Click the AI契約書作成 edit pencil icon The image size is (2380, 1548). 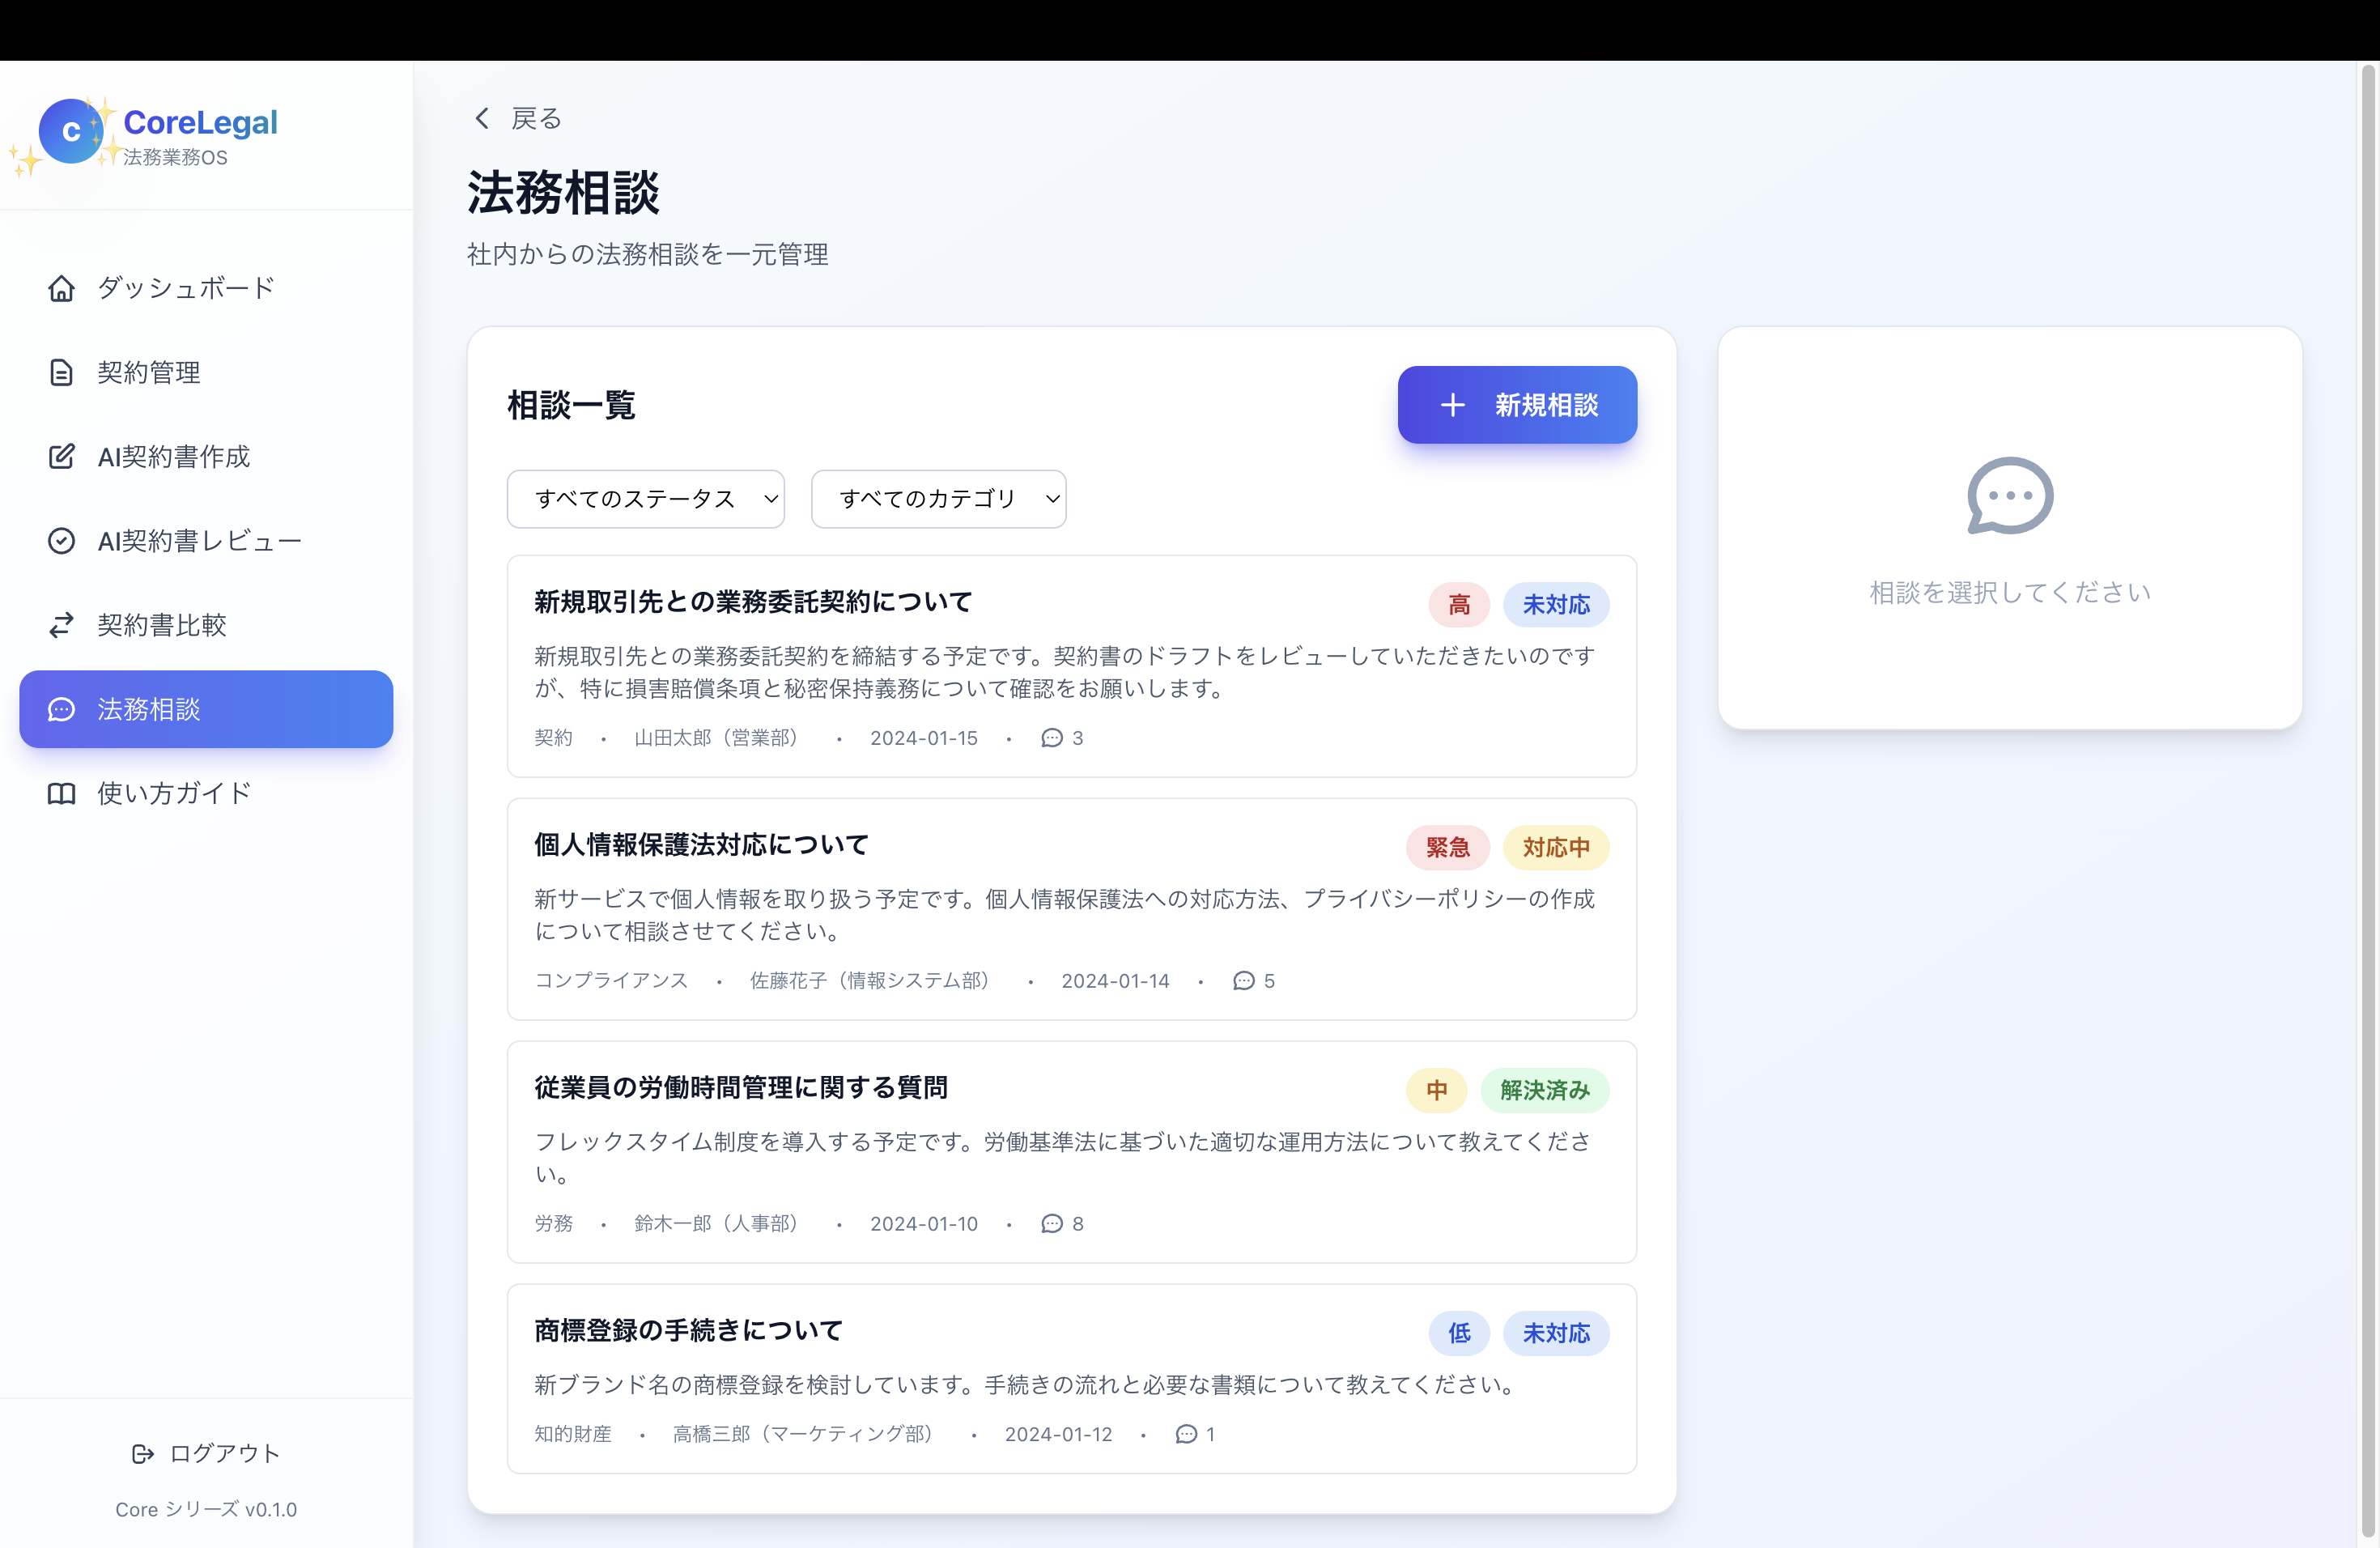click(x=61, y=457)
